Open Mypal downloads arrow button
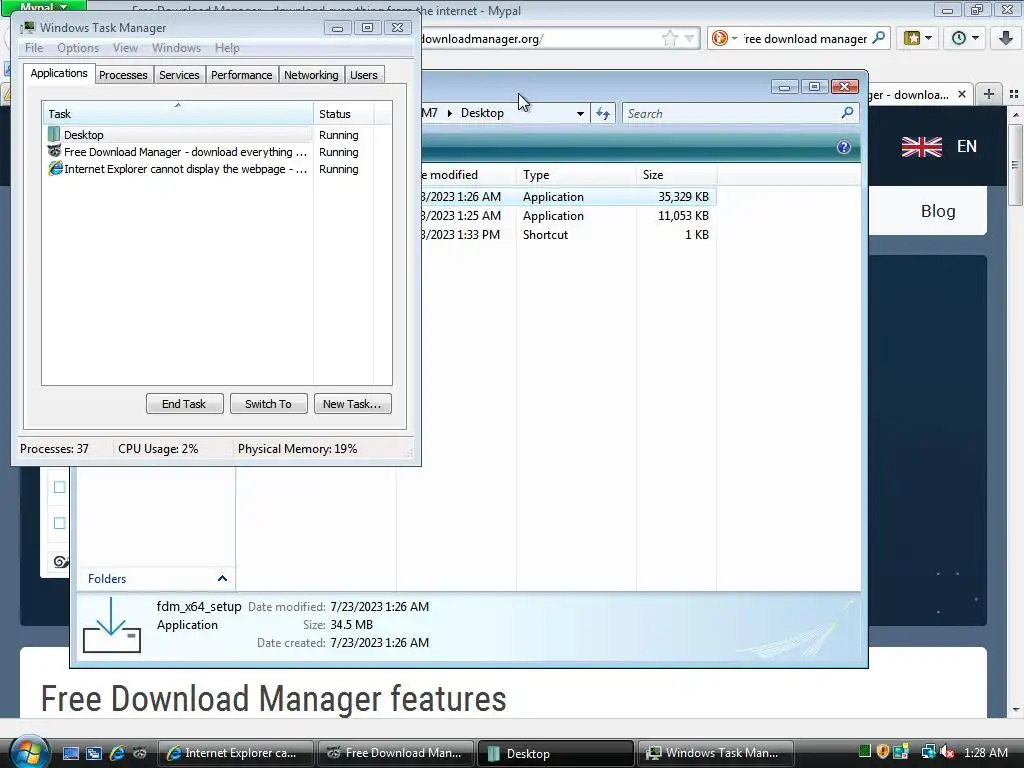This screenshot has width=1024, height=768. [1006, 38]
